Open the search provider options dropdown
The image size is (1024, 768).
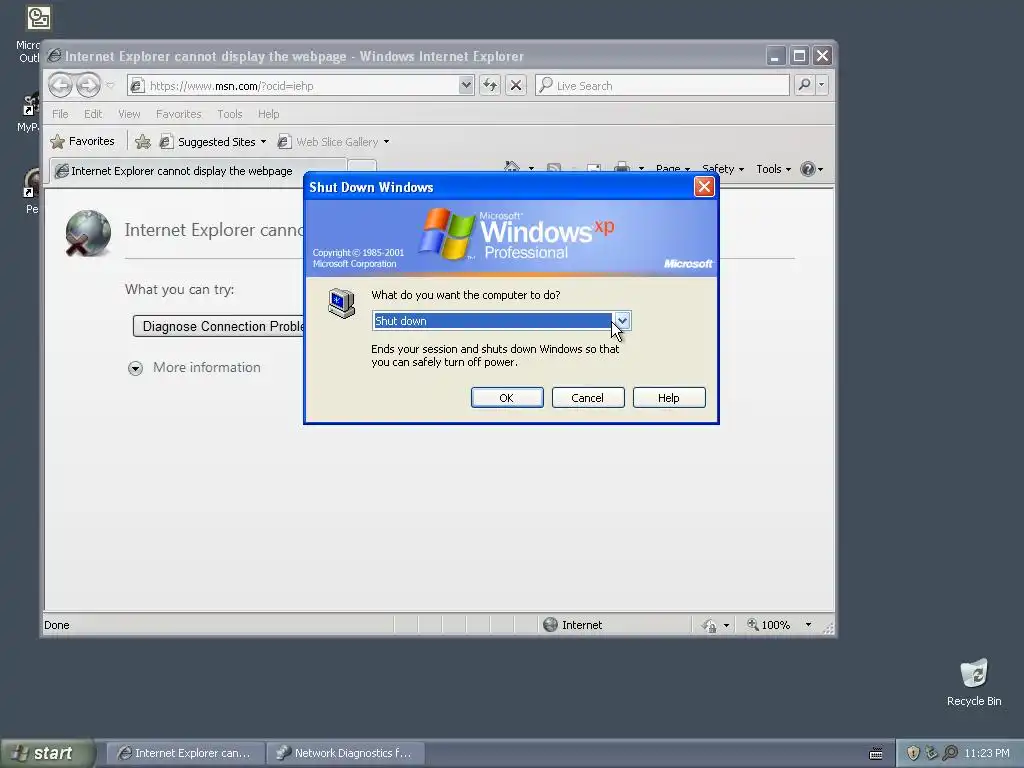pos(822,85)
